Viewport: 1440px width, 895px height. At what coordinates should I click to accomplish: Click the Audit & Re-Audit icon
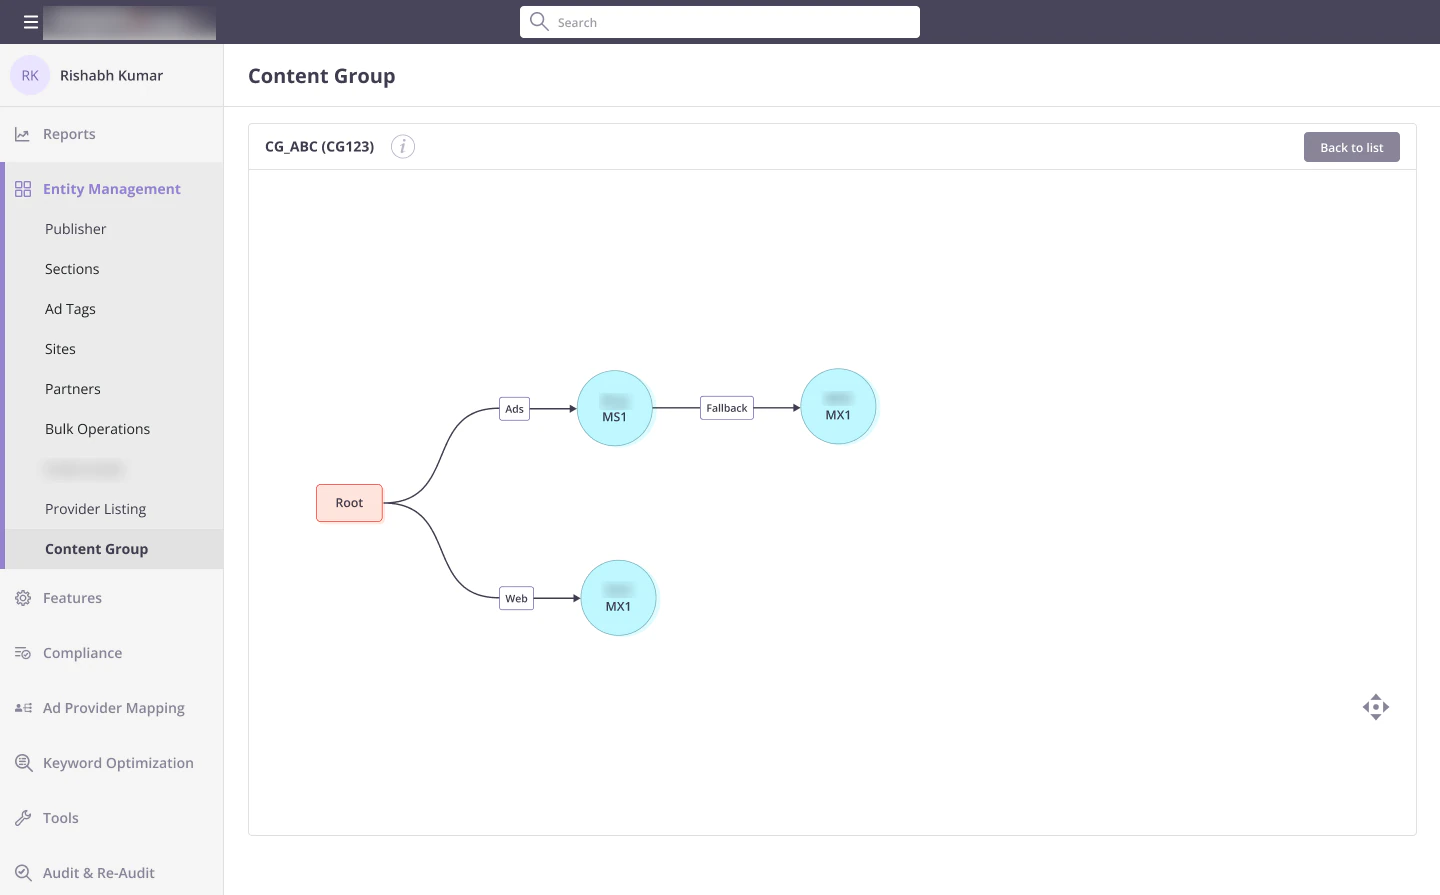[x=23, y=873]
